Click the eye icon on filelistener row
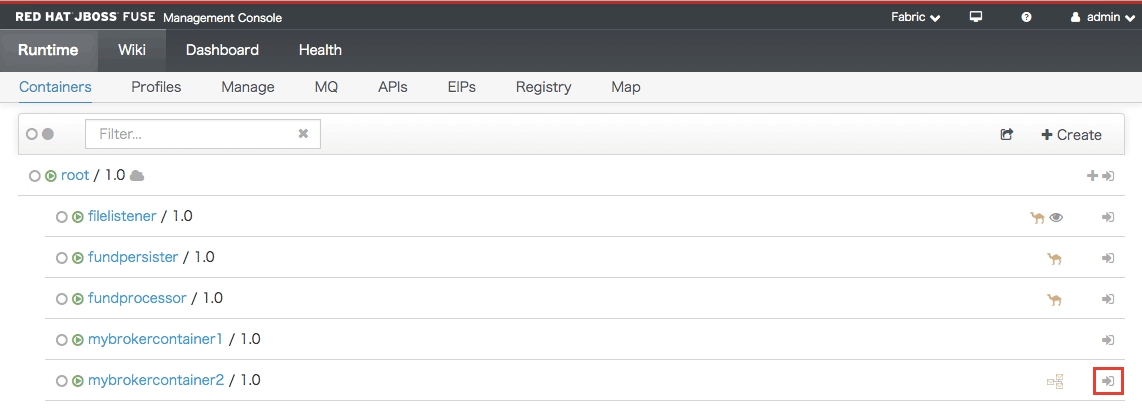 pyautogui.click(x=1056, y=217)
